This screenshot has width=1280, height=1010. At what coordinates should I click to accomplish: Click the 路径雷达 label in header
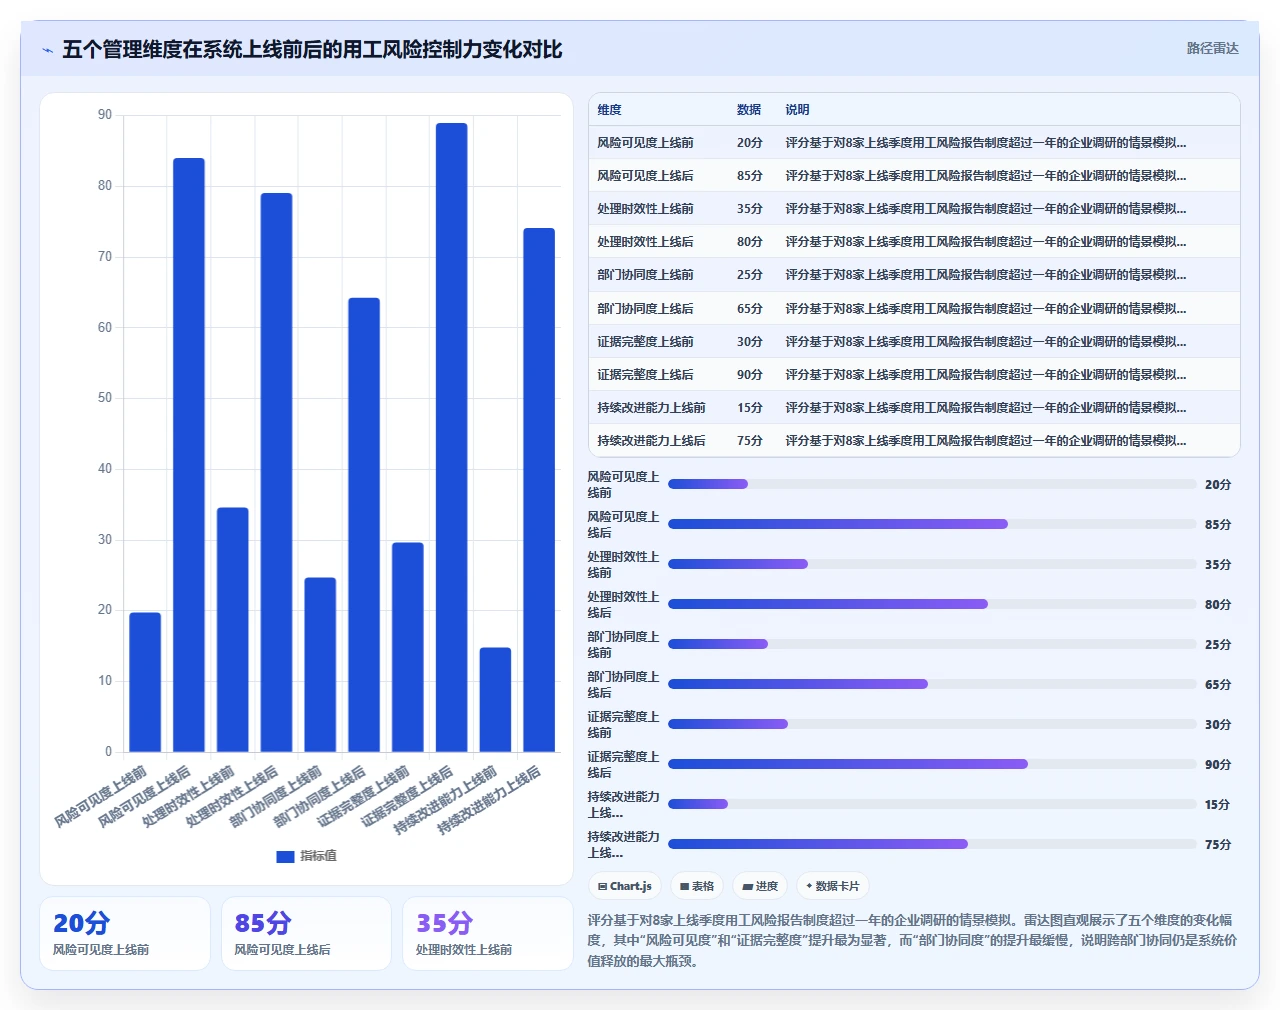(1212, 48)
